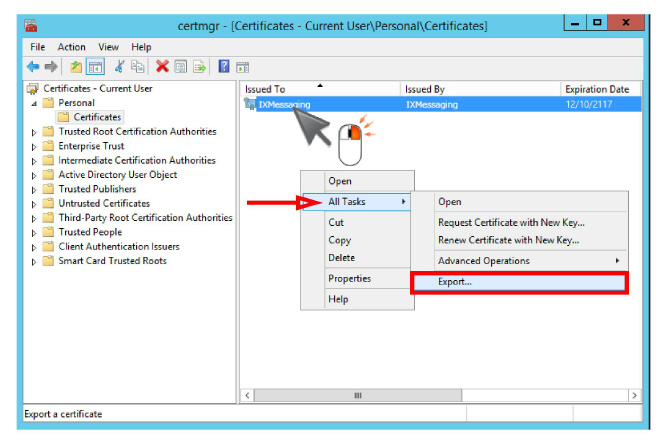Click the Cut scissors toolbar icon
The image size is (667, 445).
[120, 67]
